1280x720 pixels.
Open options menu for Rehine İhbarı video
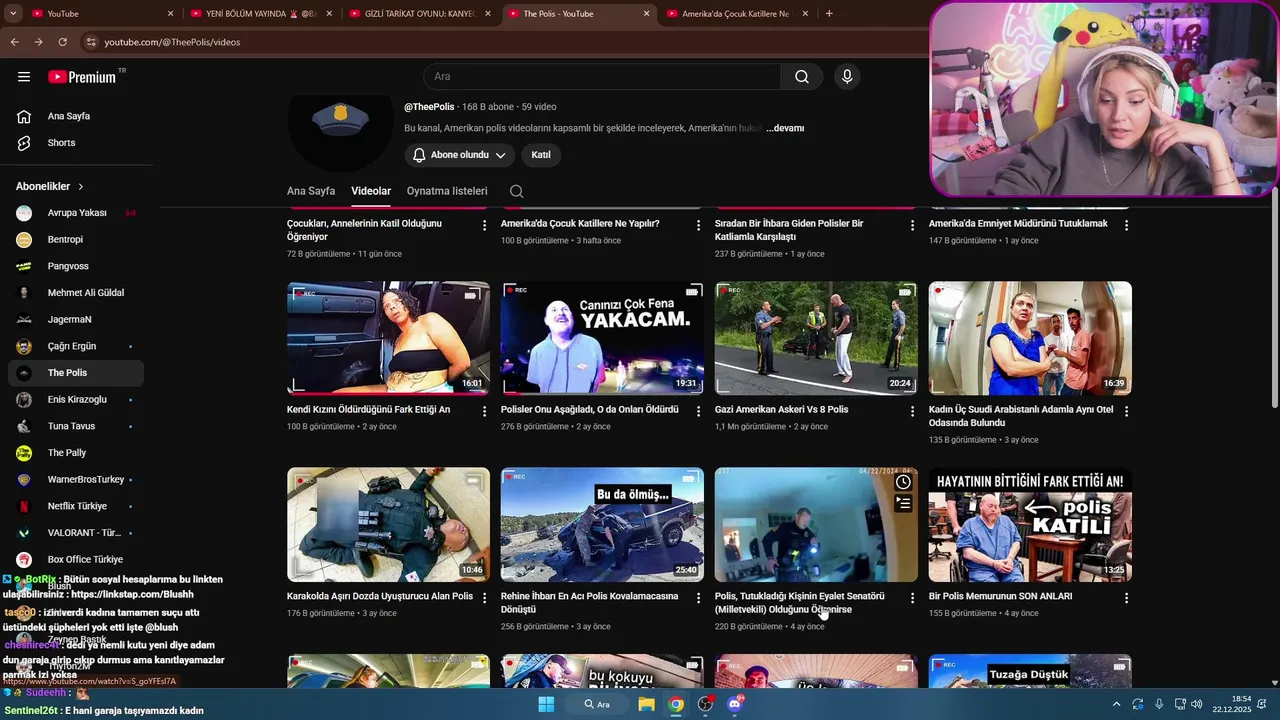point(698,598)
